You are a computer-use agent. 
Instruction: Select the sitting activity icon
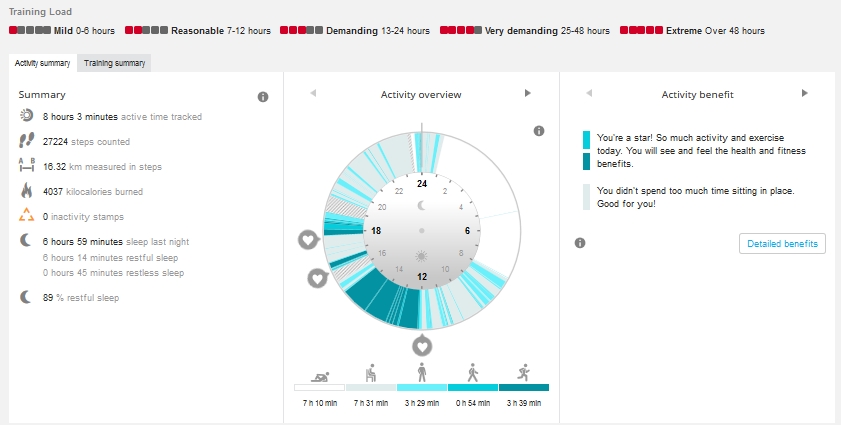371,372
